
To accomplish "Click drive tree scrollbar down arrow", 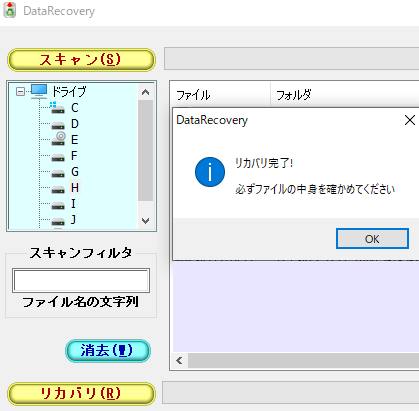I will 145,221.
